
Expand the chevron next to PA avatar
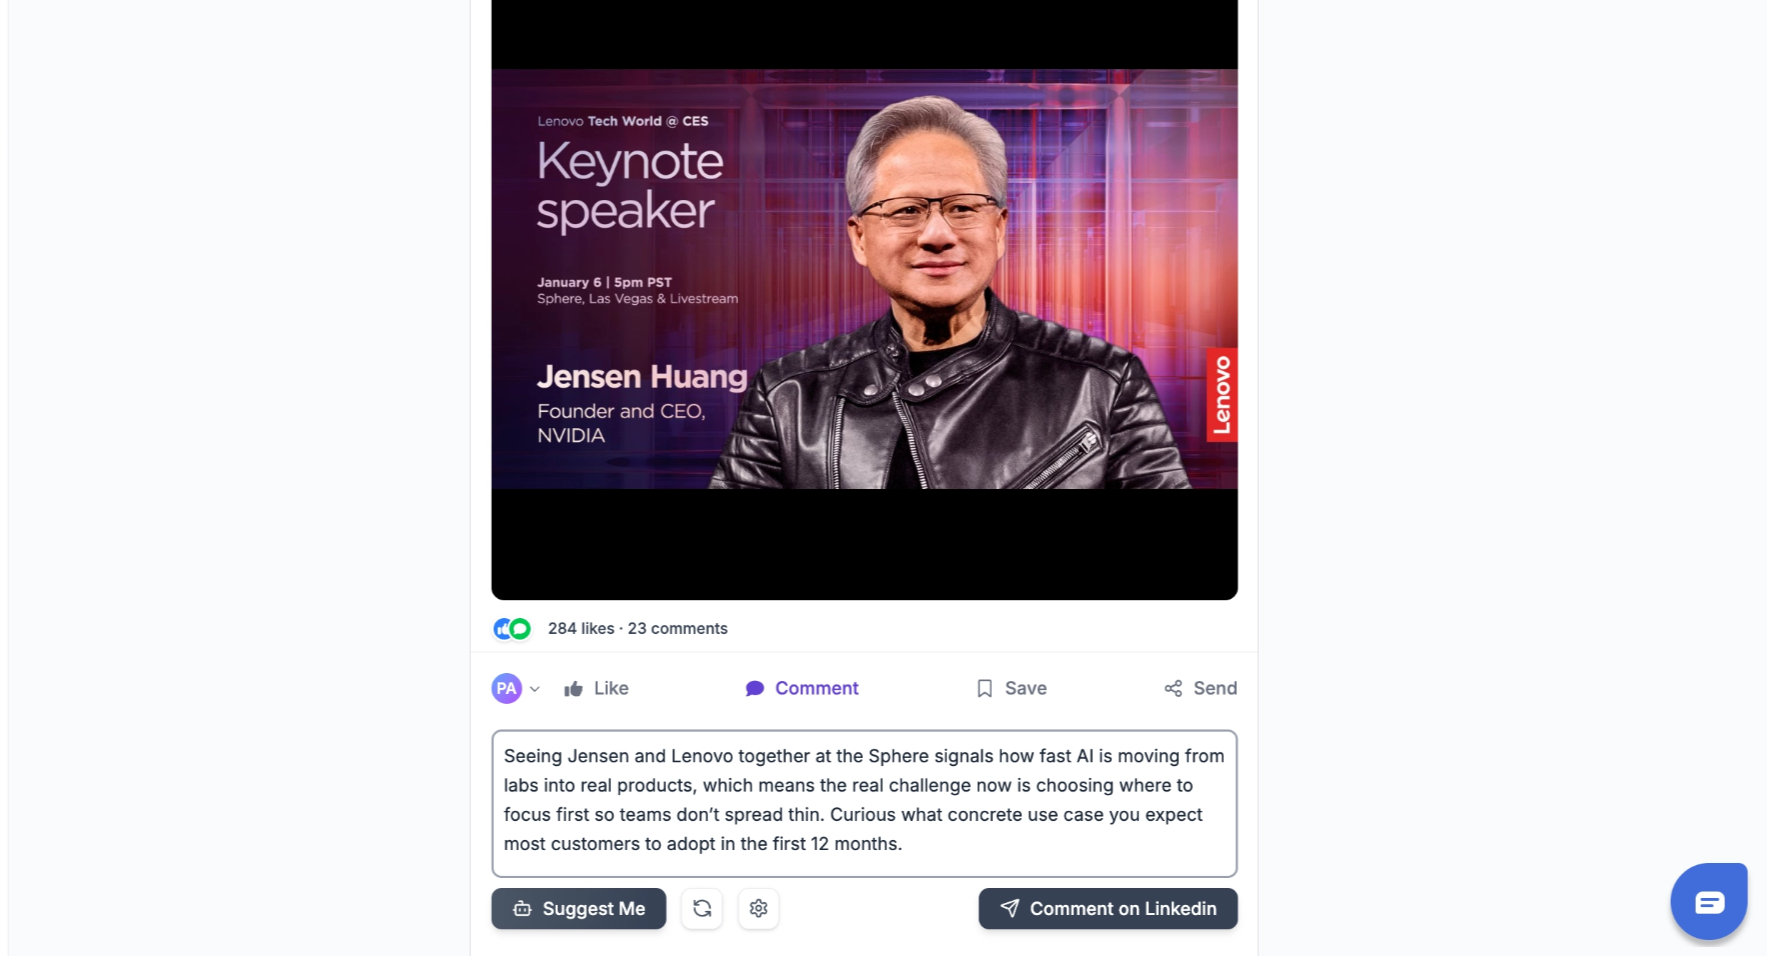pos(535,689)
